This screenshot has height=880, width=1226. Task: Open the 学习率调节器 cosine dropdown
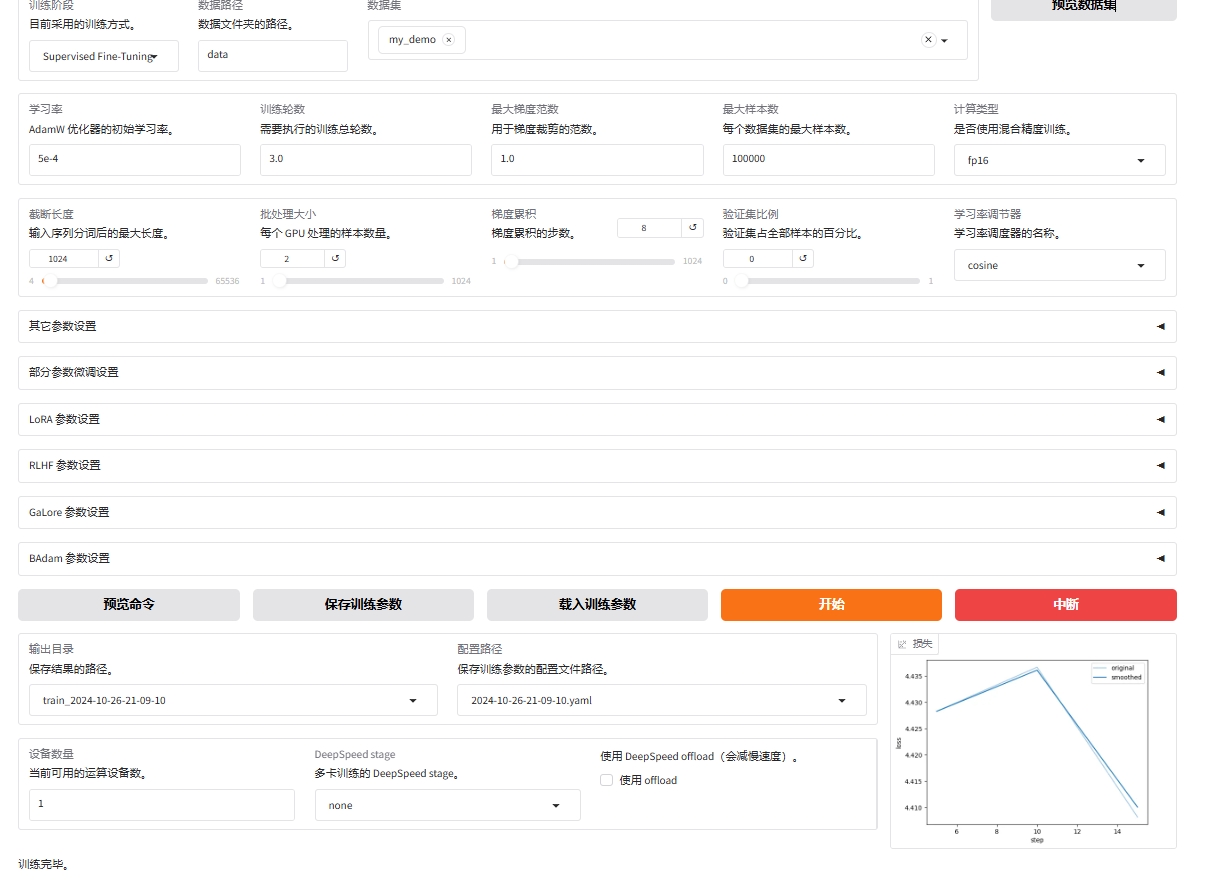(1059, 266)
